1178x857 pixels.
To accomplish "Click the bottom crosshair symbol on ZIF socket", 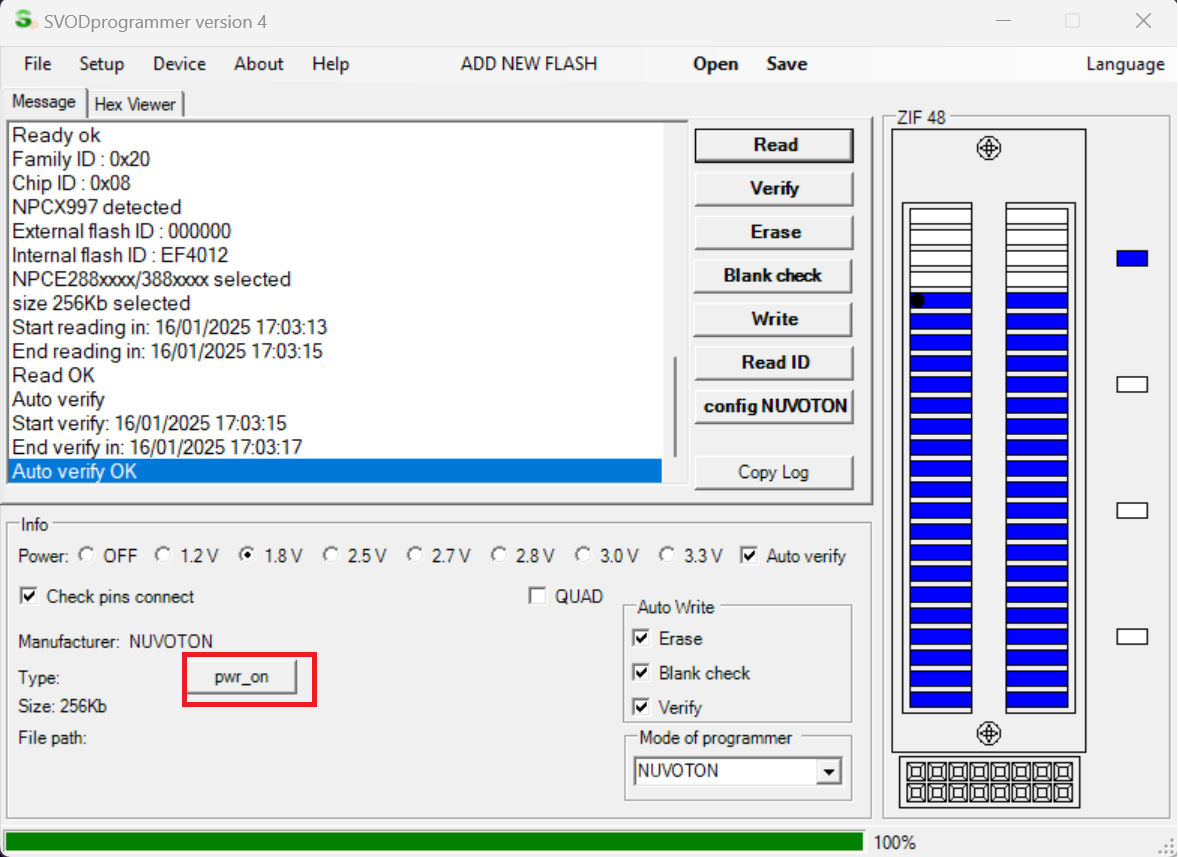I will tap(988, 733).
